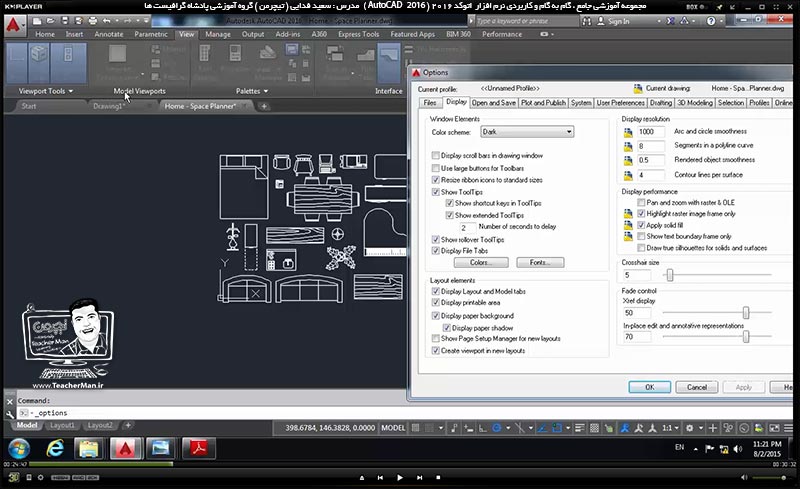Toggle Transparency display in status bar
800x489 pixels.
594,428
